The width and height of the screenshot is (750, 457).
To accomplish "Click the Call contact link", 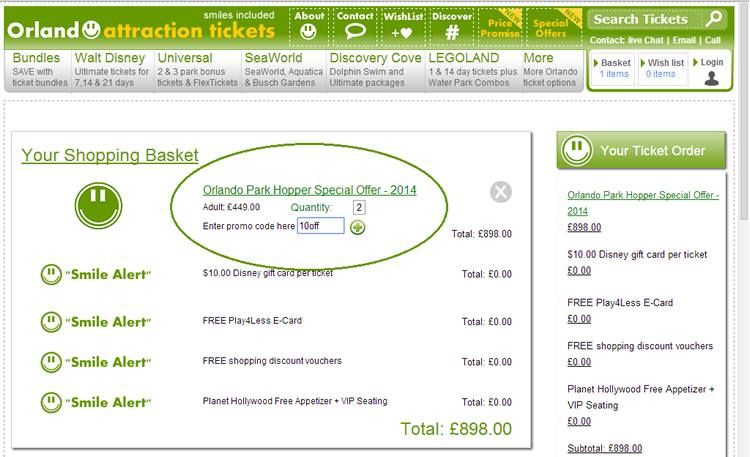I will click(713, 40).
